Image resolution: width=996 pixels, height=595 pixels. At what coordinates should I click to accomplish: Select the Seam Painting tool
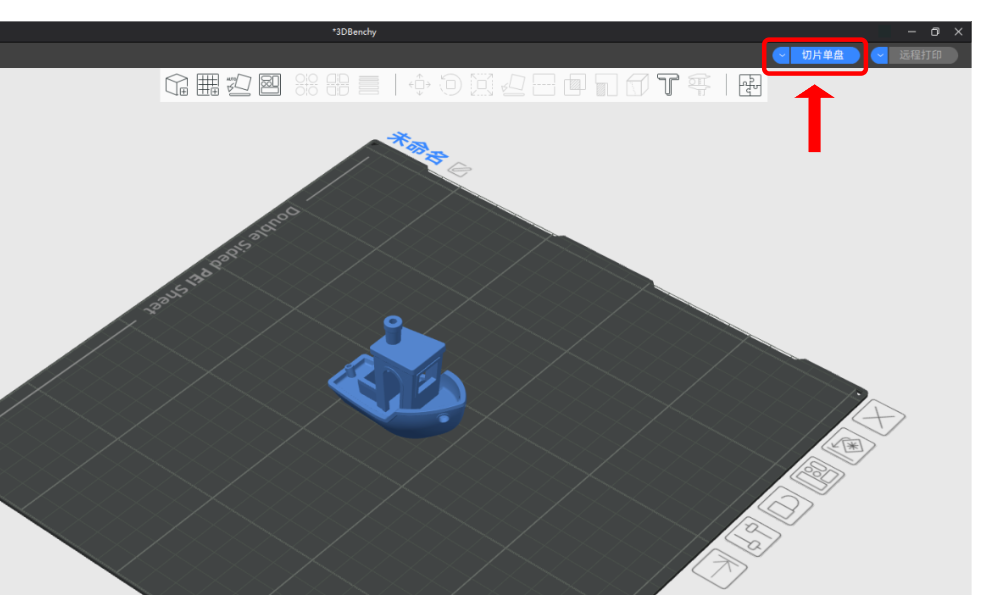click(637, 84)
